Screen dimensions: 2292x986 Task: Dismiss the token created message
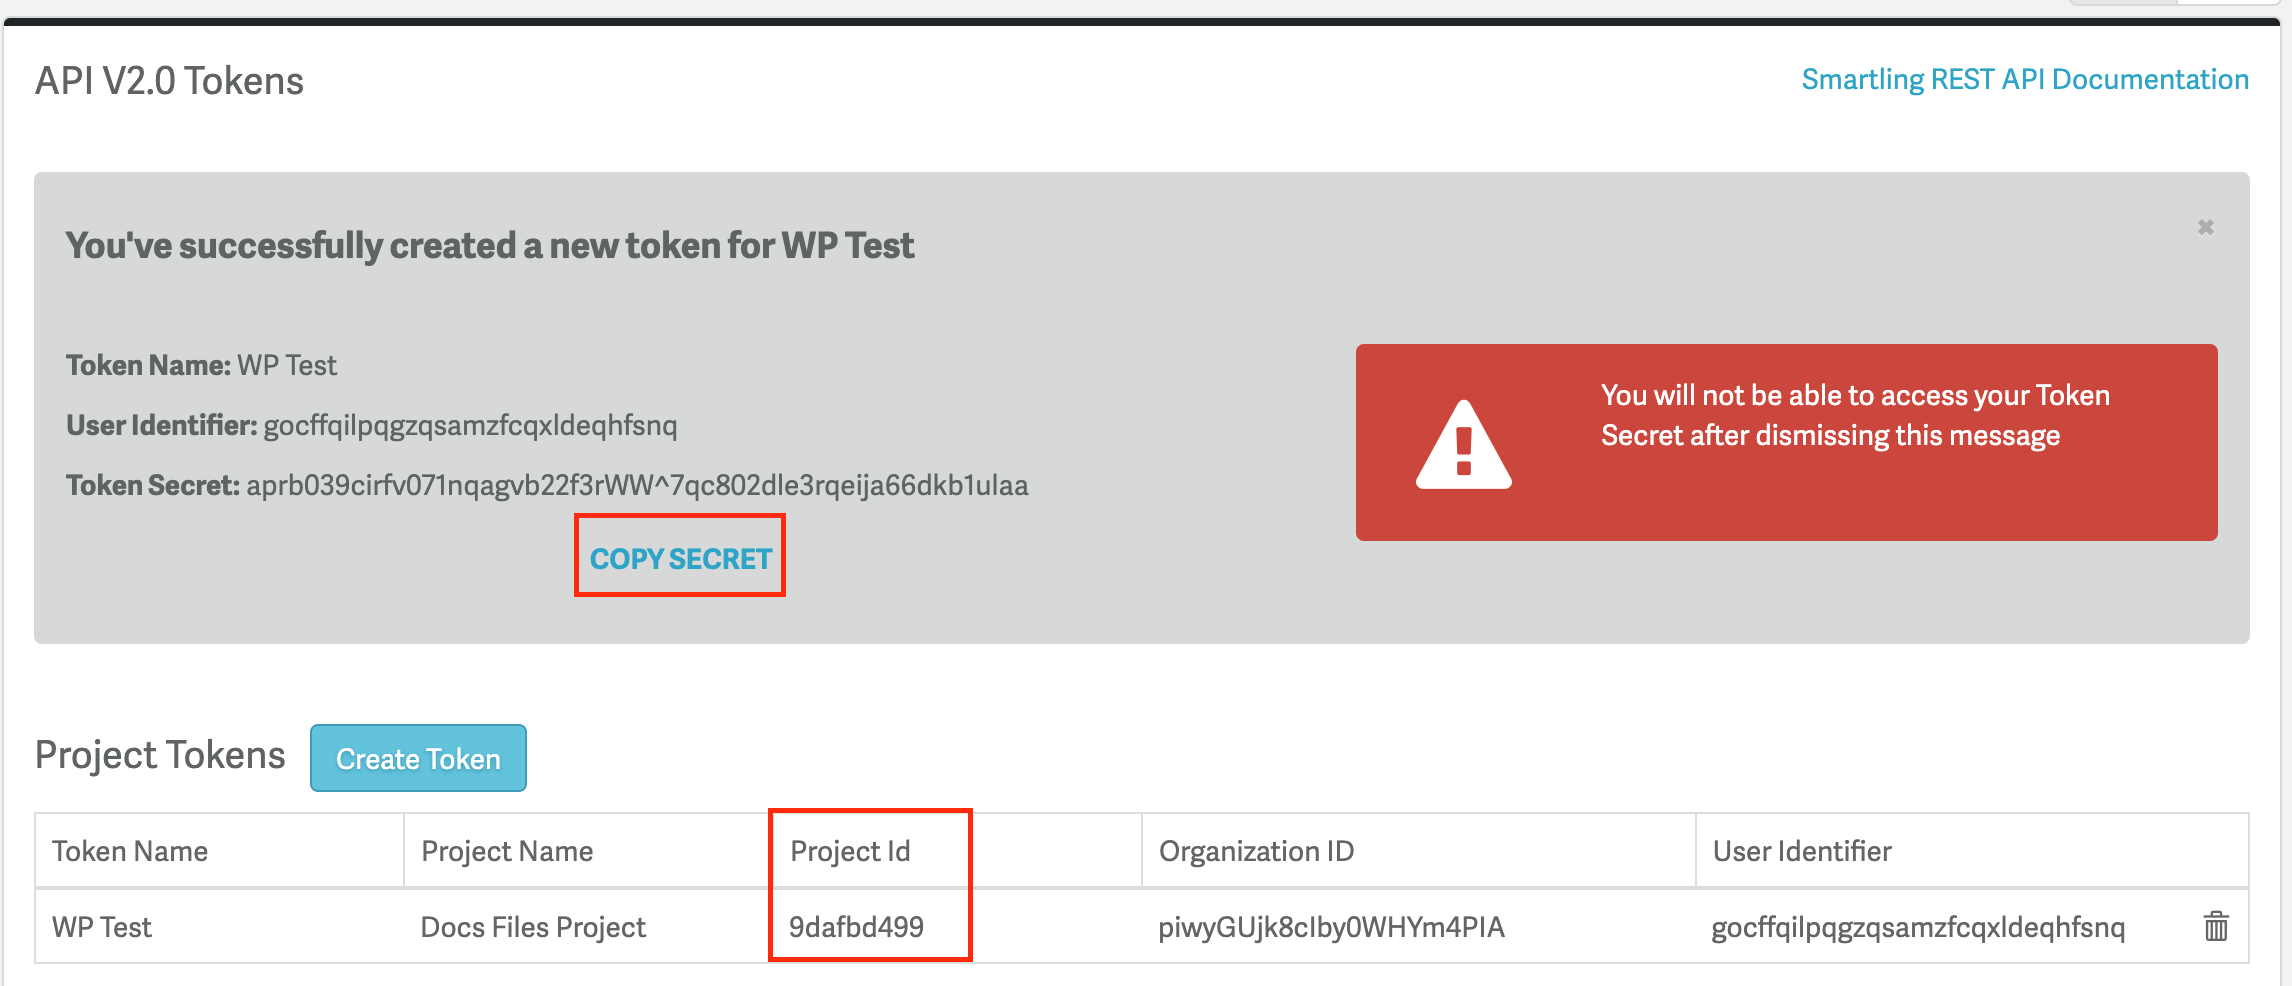tap(2205, 227)
